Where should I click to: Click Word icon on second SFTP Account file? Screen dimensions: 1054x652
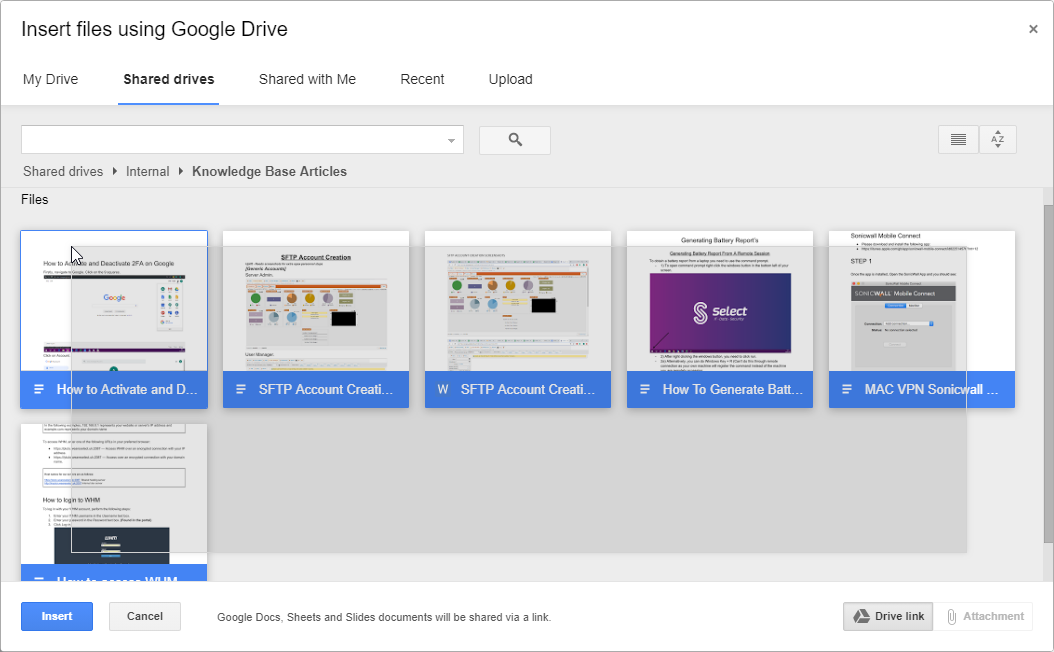click(x=442, y=389)
